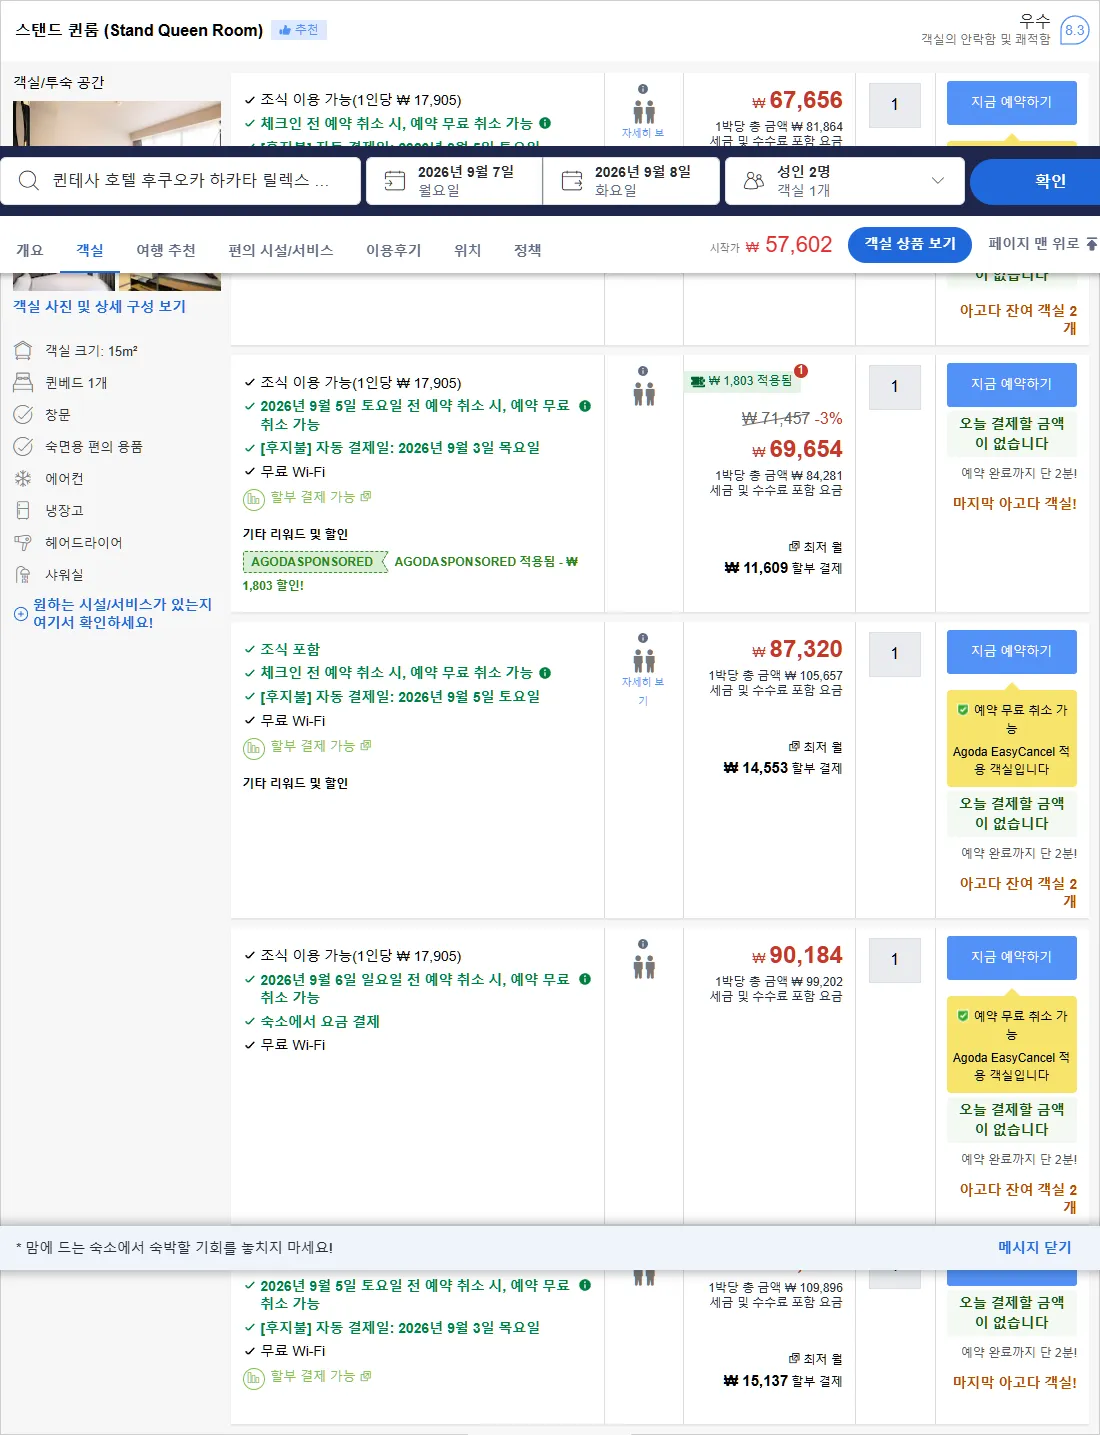Open 할부 결제 가능 link in bottom offer
This screenshot has width=1100, height=1435.
pos(320,1377)
